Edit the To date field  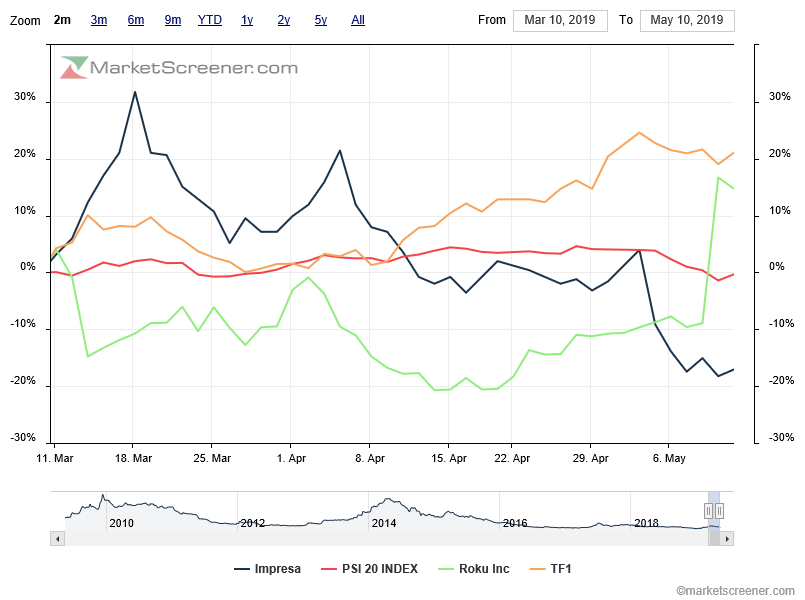(x=687, y=21)
